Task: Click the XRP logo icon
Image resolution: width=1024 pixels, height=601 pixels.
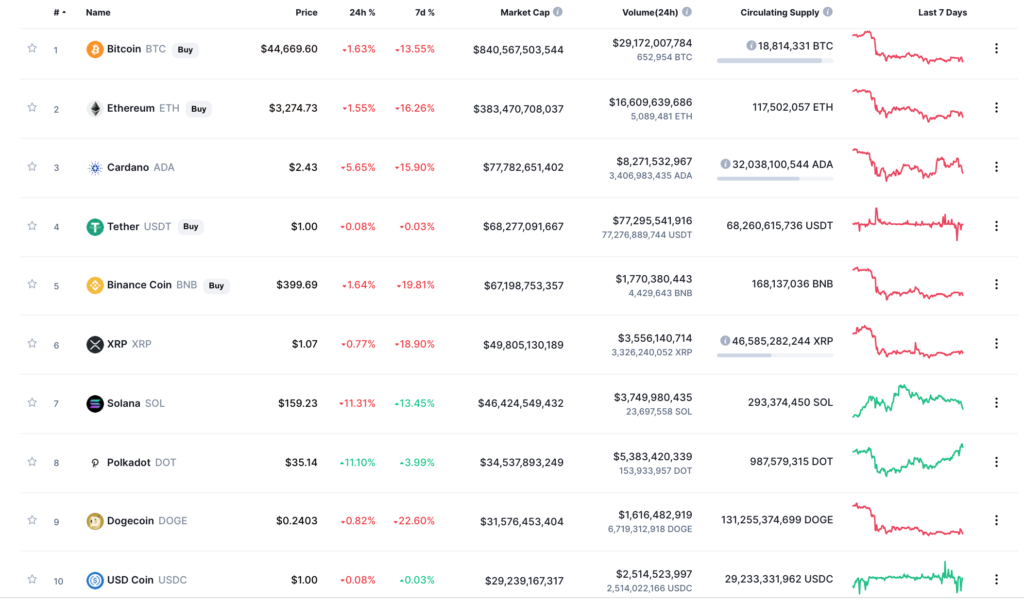Action: point(95,344)
